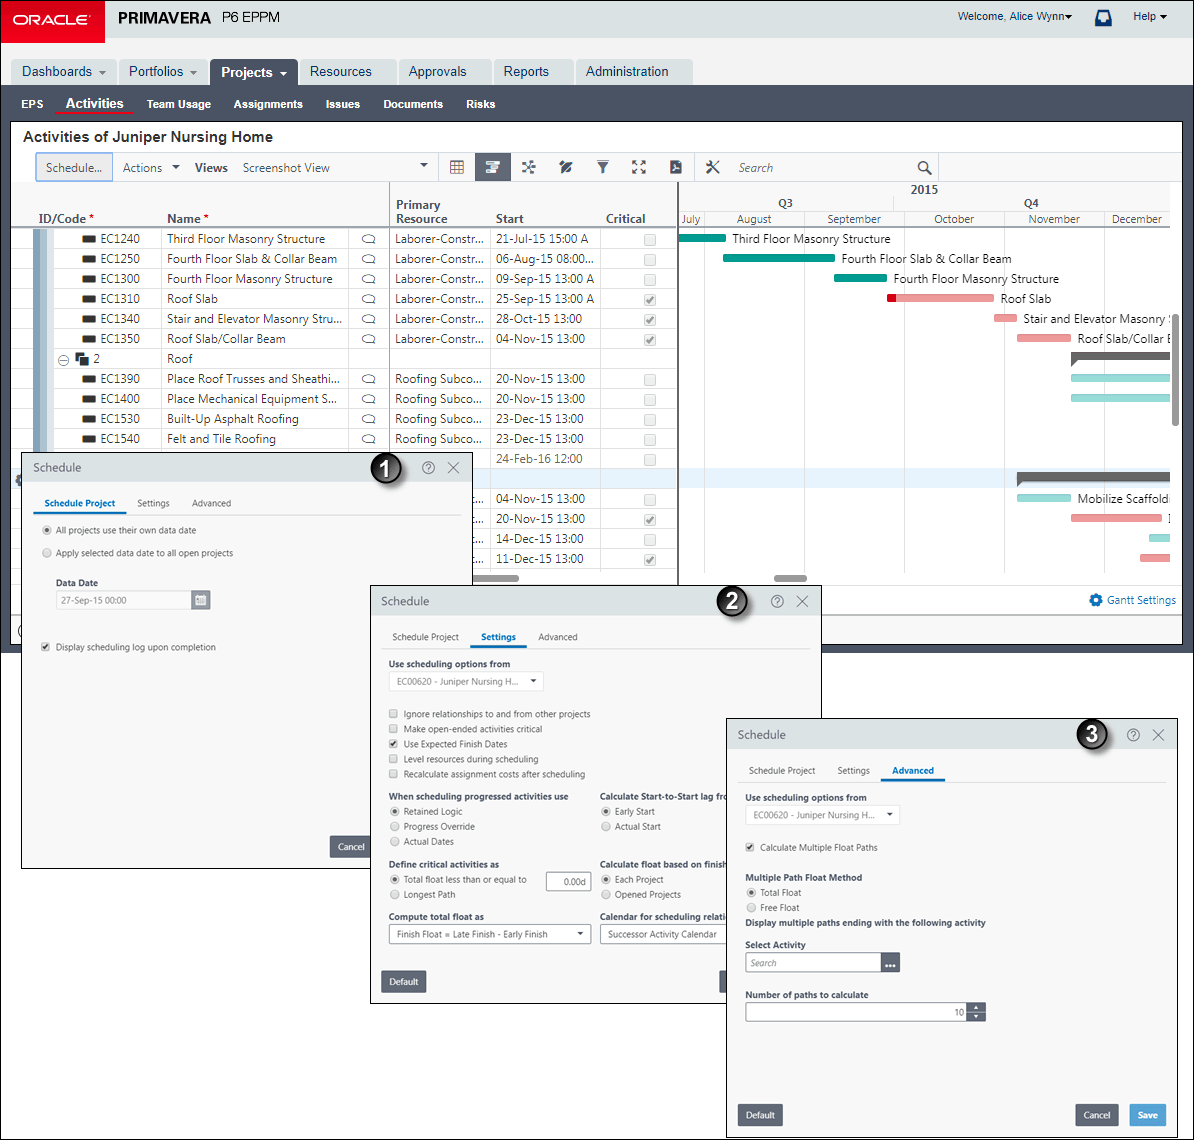Screen dimensions: 1194x1140
Task: Open the Help dropdown menu
Action: coord(1150,17)
